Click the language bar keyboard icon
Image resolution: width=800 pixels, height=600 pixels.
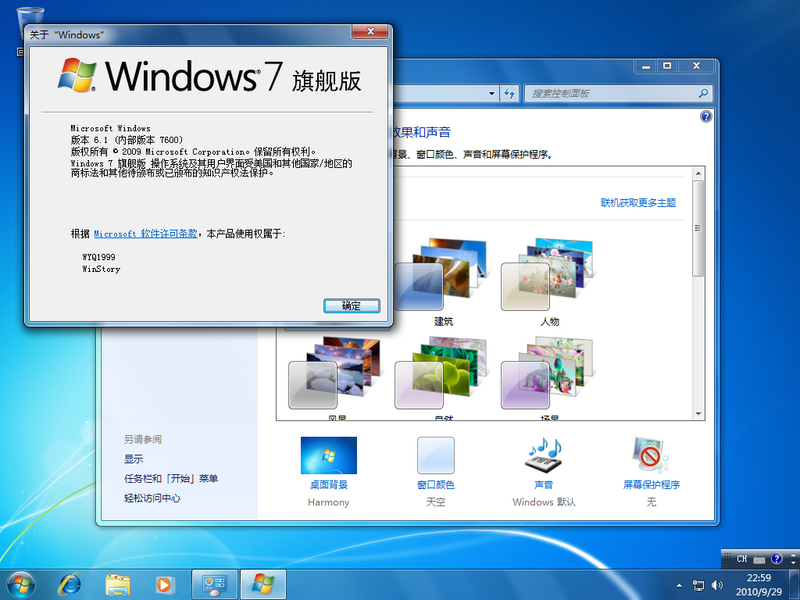point(759,559)
